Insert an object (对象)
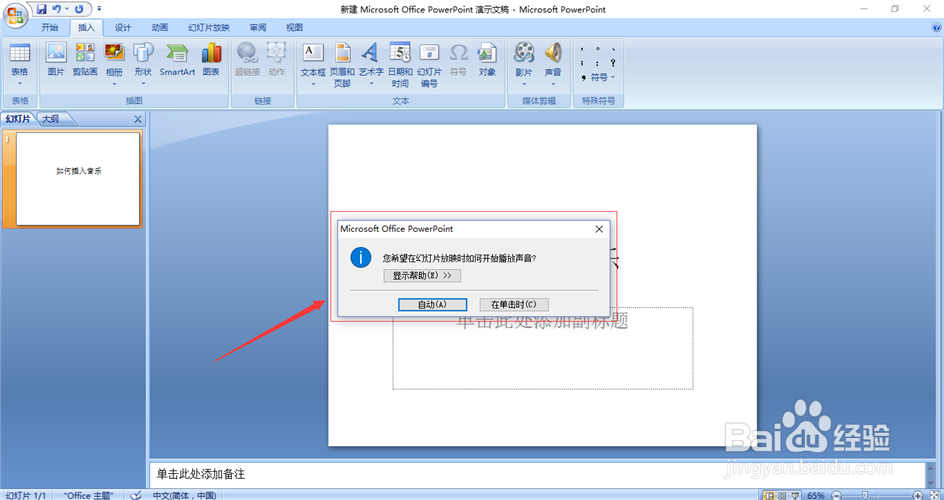The image size is (944, 500). 487,60
